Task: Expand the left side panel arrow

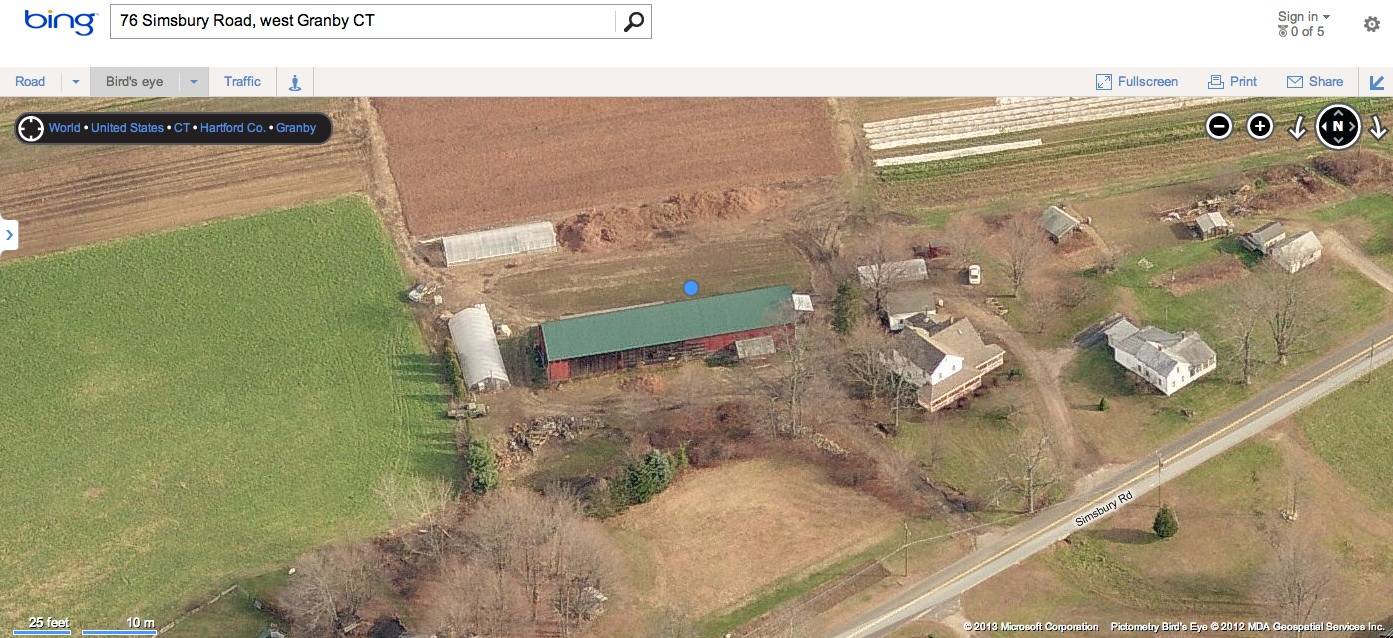Action: [x=9, y=235]
